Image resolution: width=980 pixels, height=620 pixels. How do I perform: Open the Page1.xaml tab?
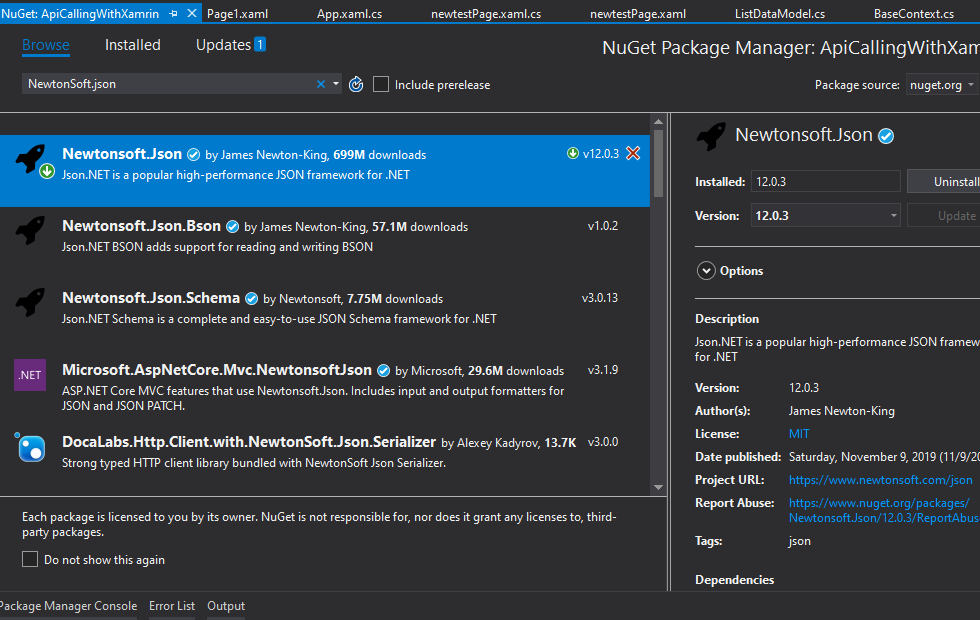pyautogui.click(x=238, y=14)
